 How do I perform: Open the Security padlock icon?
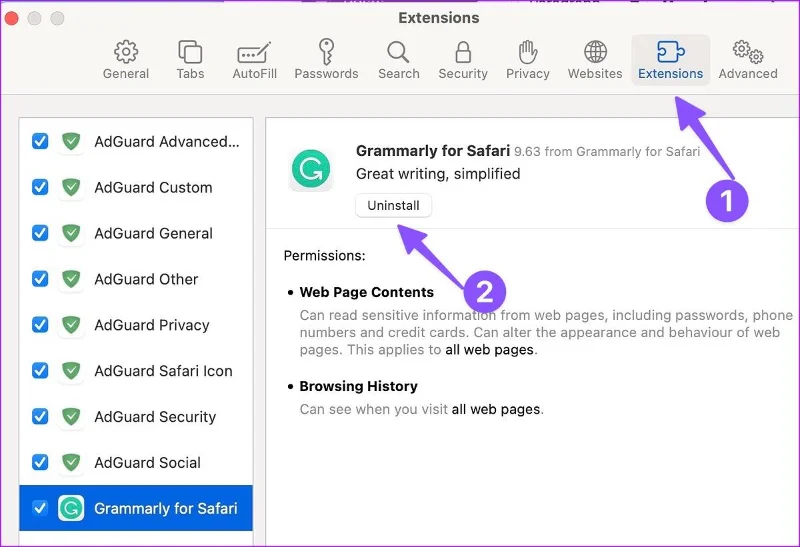tap(463, 52)
